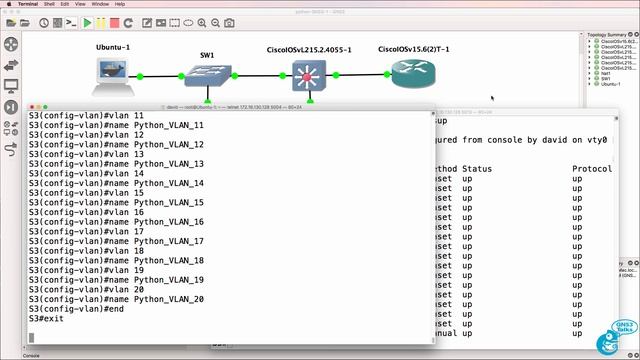The width and height of the screenshot is (640, 360).
Task: Open the snapshot manager clock icon
Action: pyautogui.click(x=44, y=23)
